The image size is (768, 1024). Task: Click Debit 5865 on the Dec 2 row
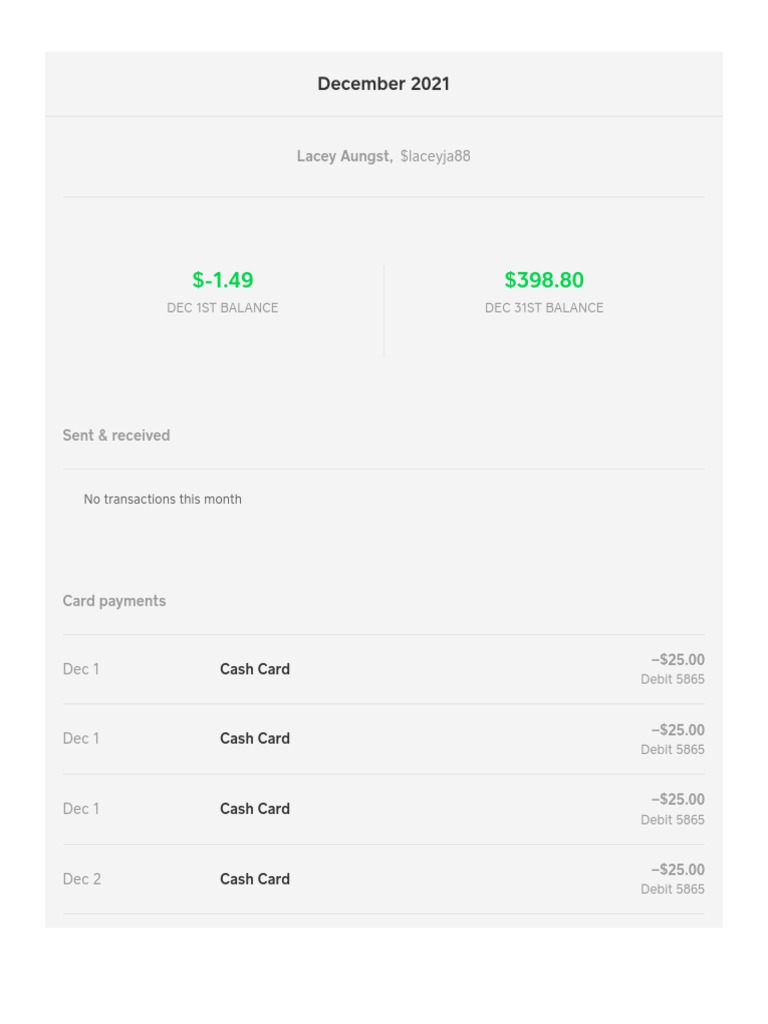pos(672,889)
